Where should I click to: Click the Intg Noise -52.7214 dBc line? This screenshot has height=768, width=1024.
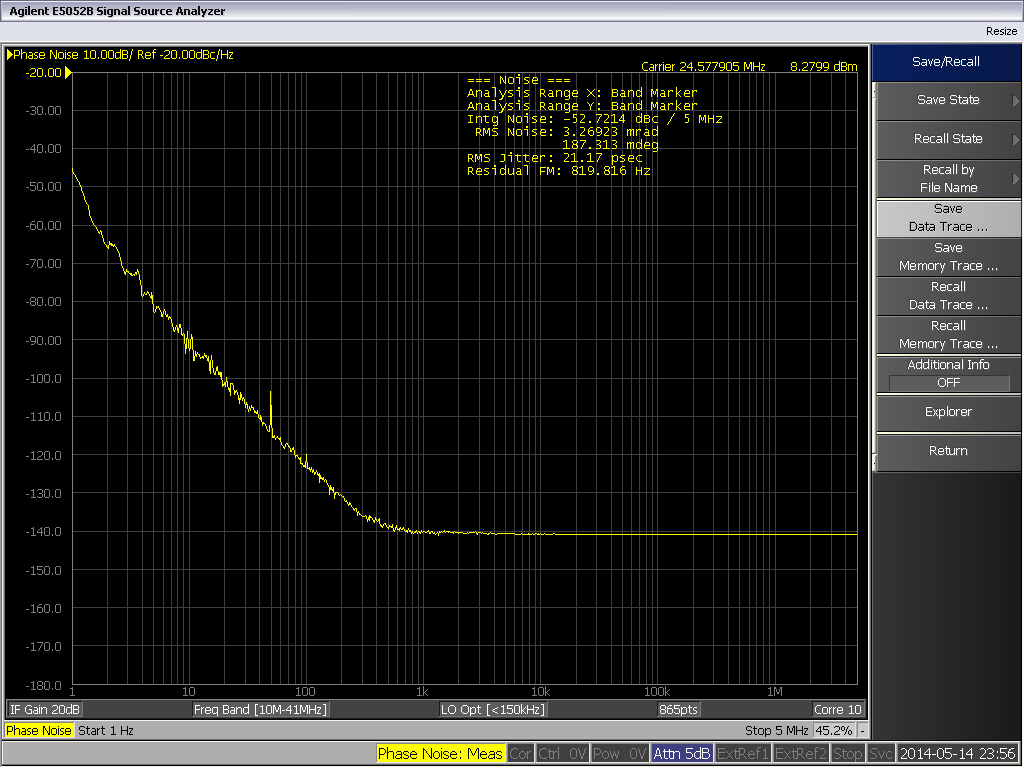click(x=594, y=119)
